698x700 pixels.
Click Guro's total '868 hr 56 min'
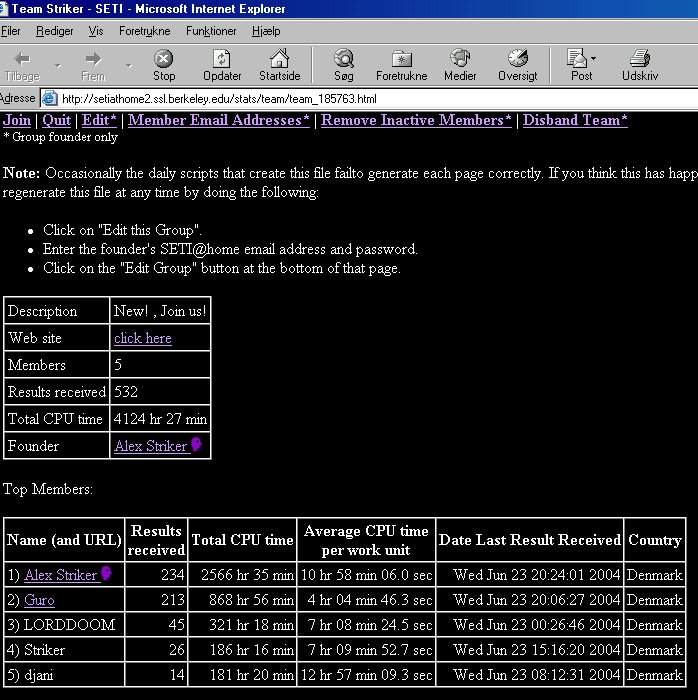click(251, 600)
